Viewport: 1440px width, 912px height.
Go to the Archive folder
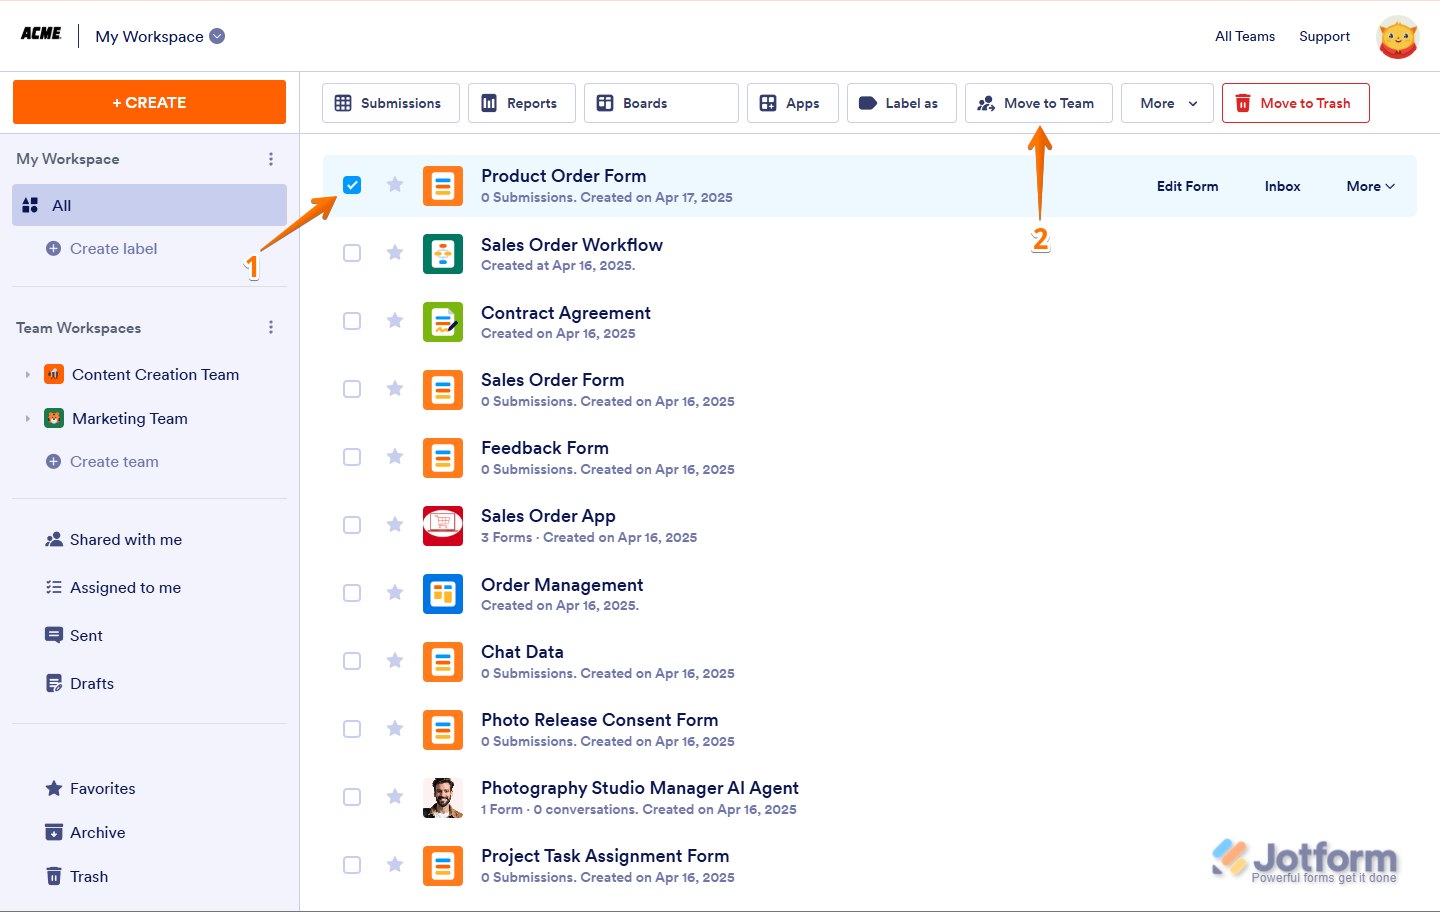97,833
